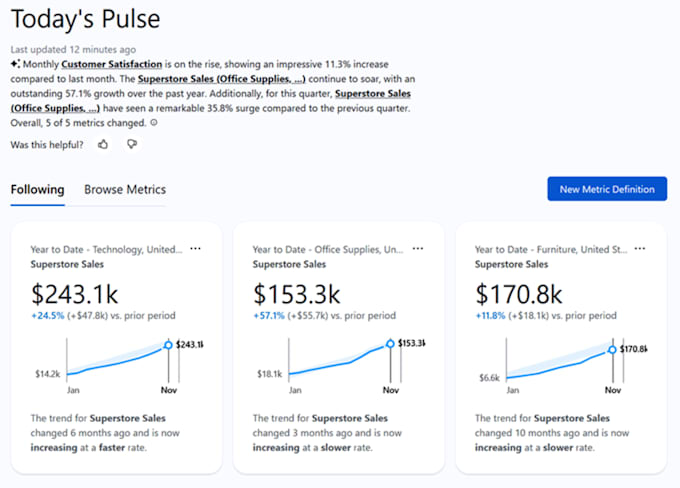
Task: Click the thumbs up helpful icon
Action: tap(103, 144)
